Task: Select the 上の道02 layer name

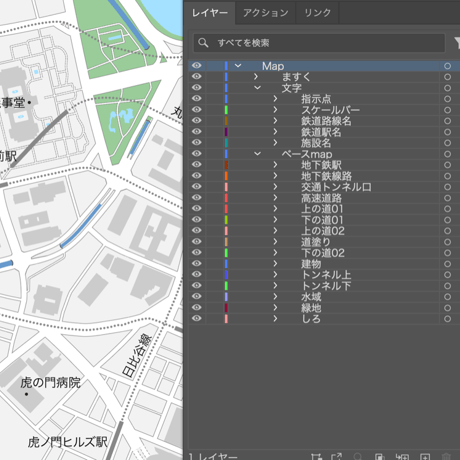Action: click(323, 231)
